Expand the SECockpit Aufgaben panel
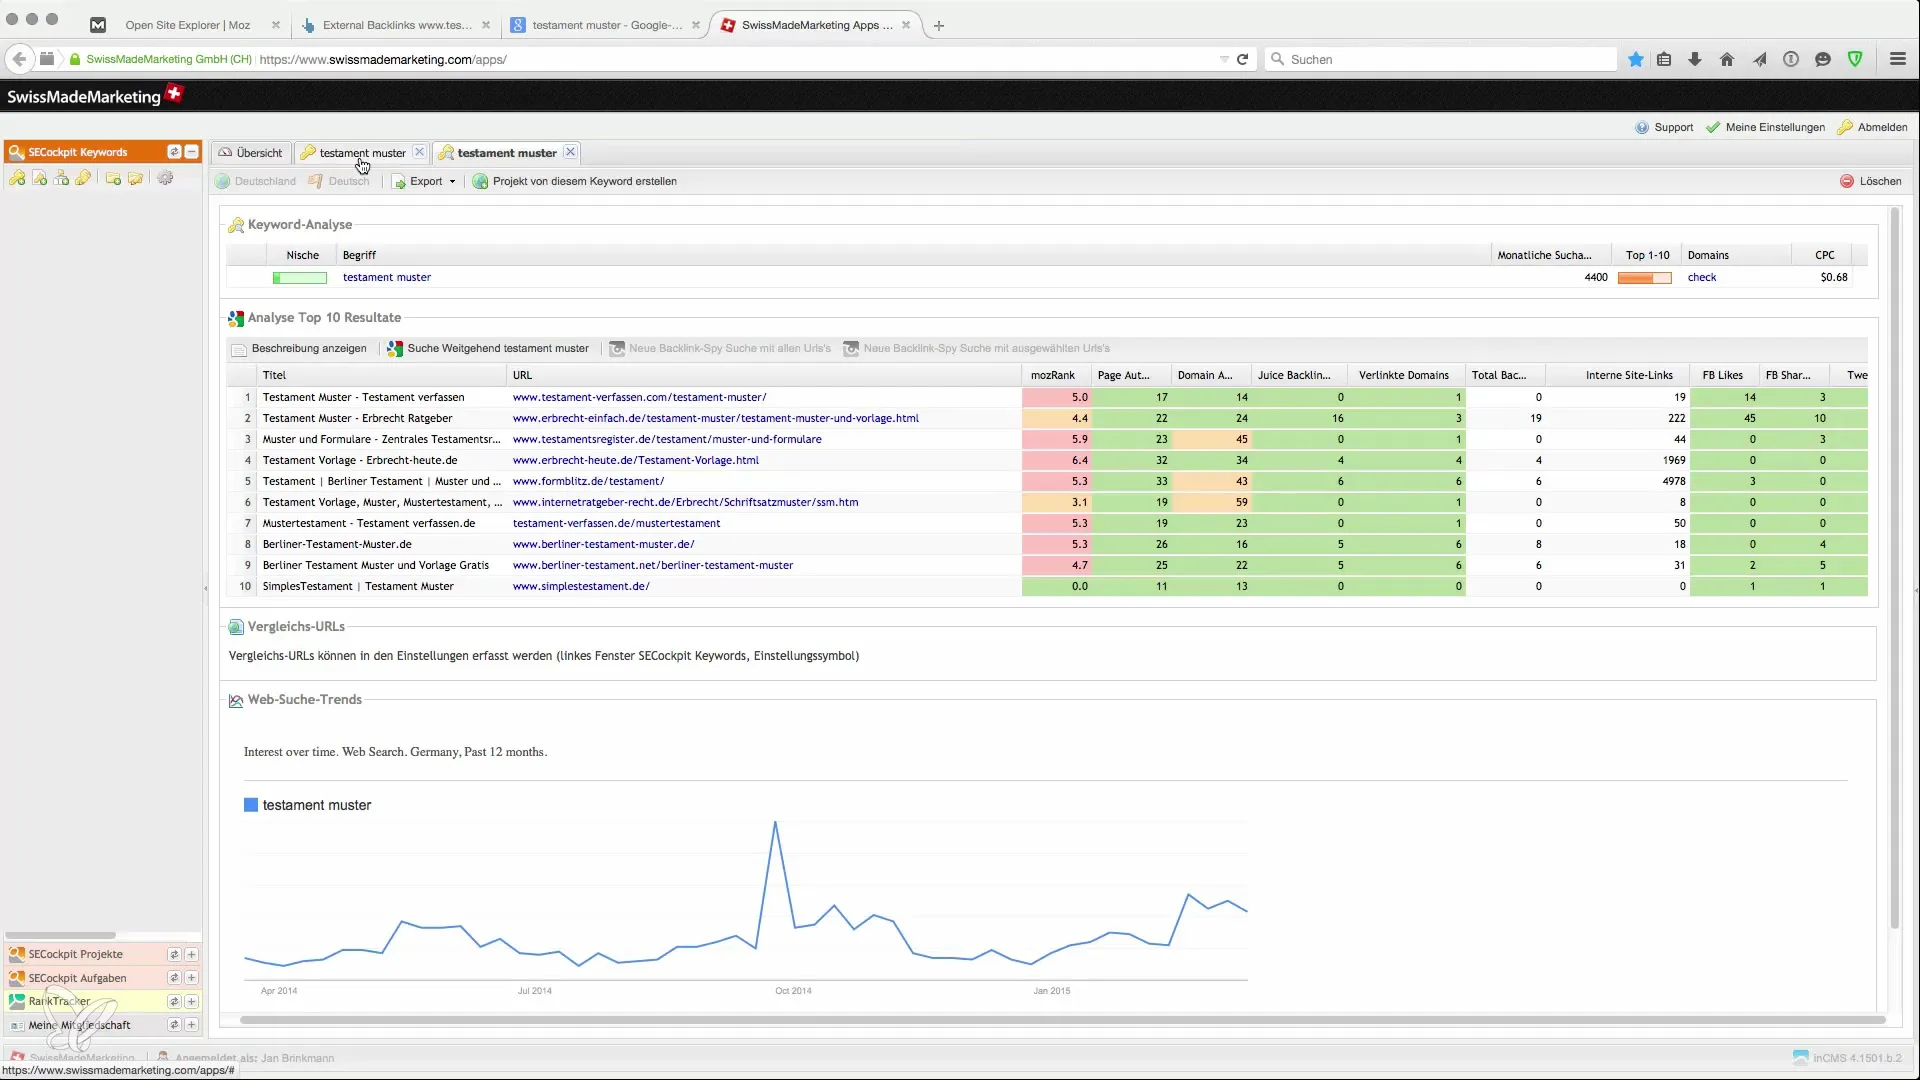 coord(191,978)
